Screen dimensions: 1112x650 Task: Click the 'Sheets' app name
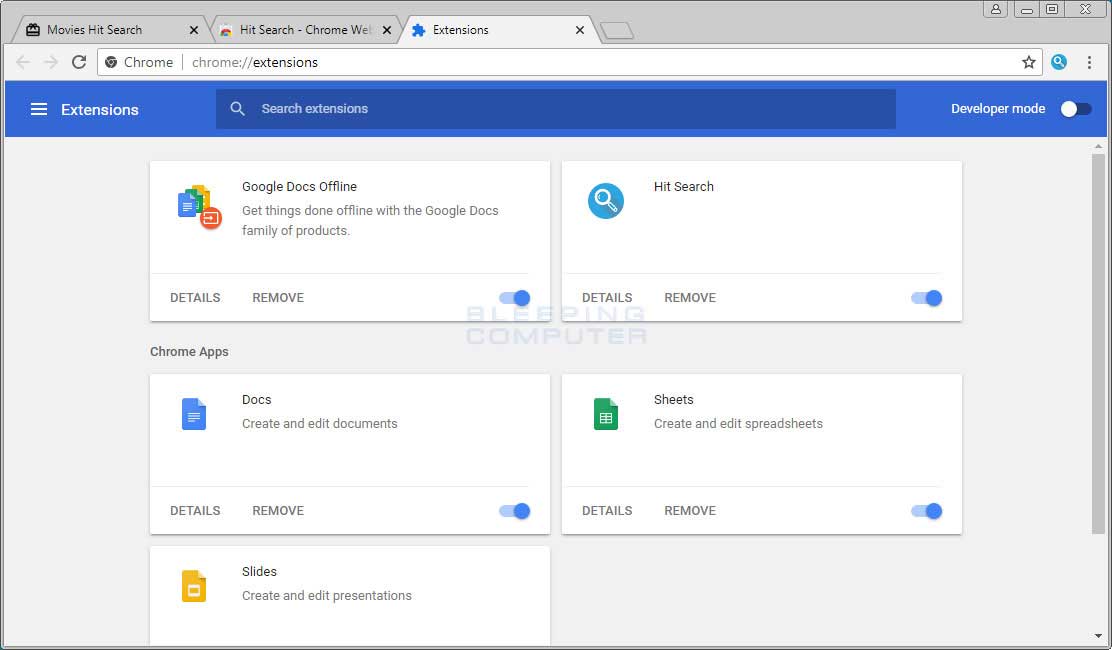click(x=674, y=399)
